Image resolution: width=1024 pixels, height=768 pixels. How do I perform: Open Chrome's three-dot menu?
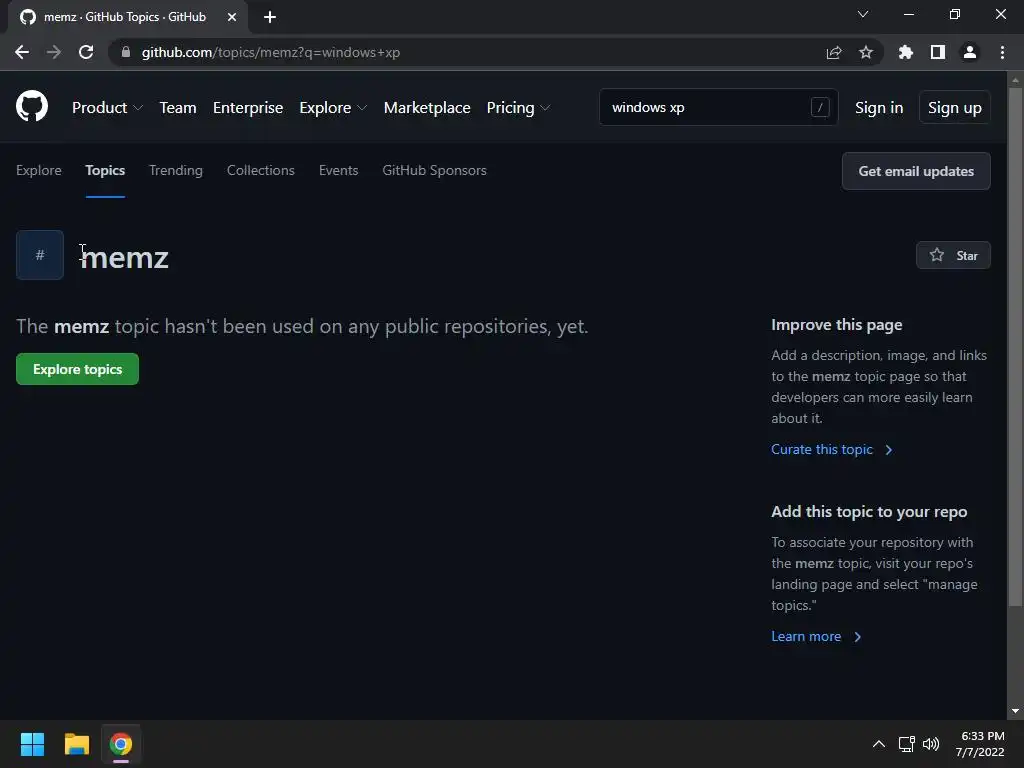point(1002,52)
